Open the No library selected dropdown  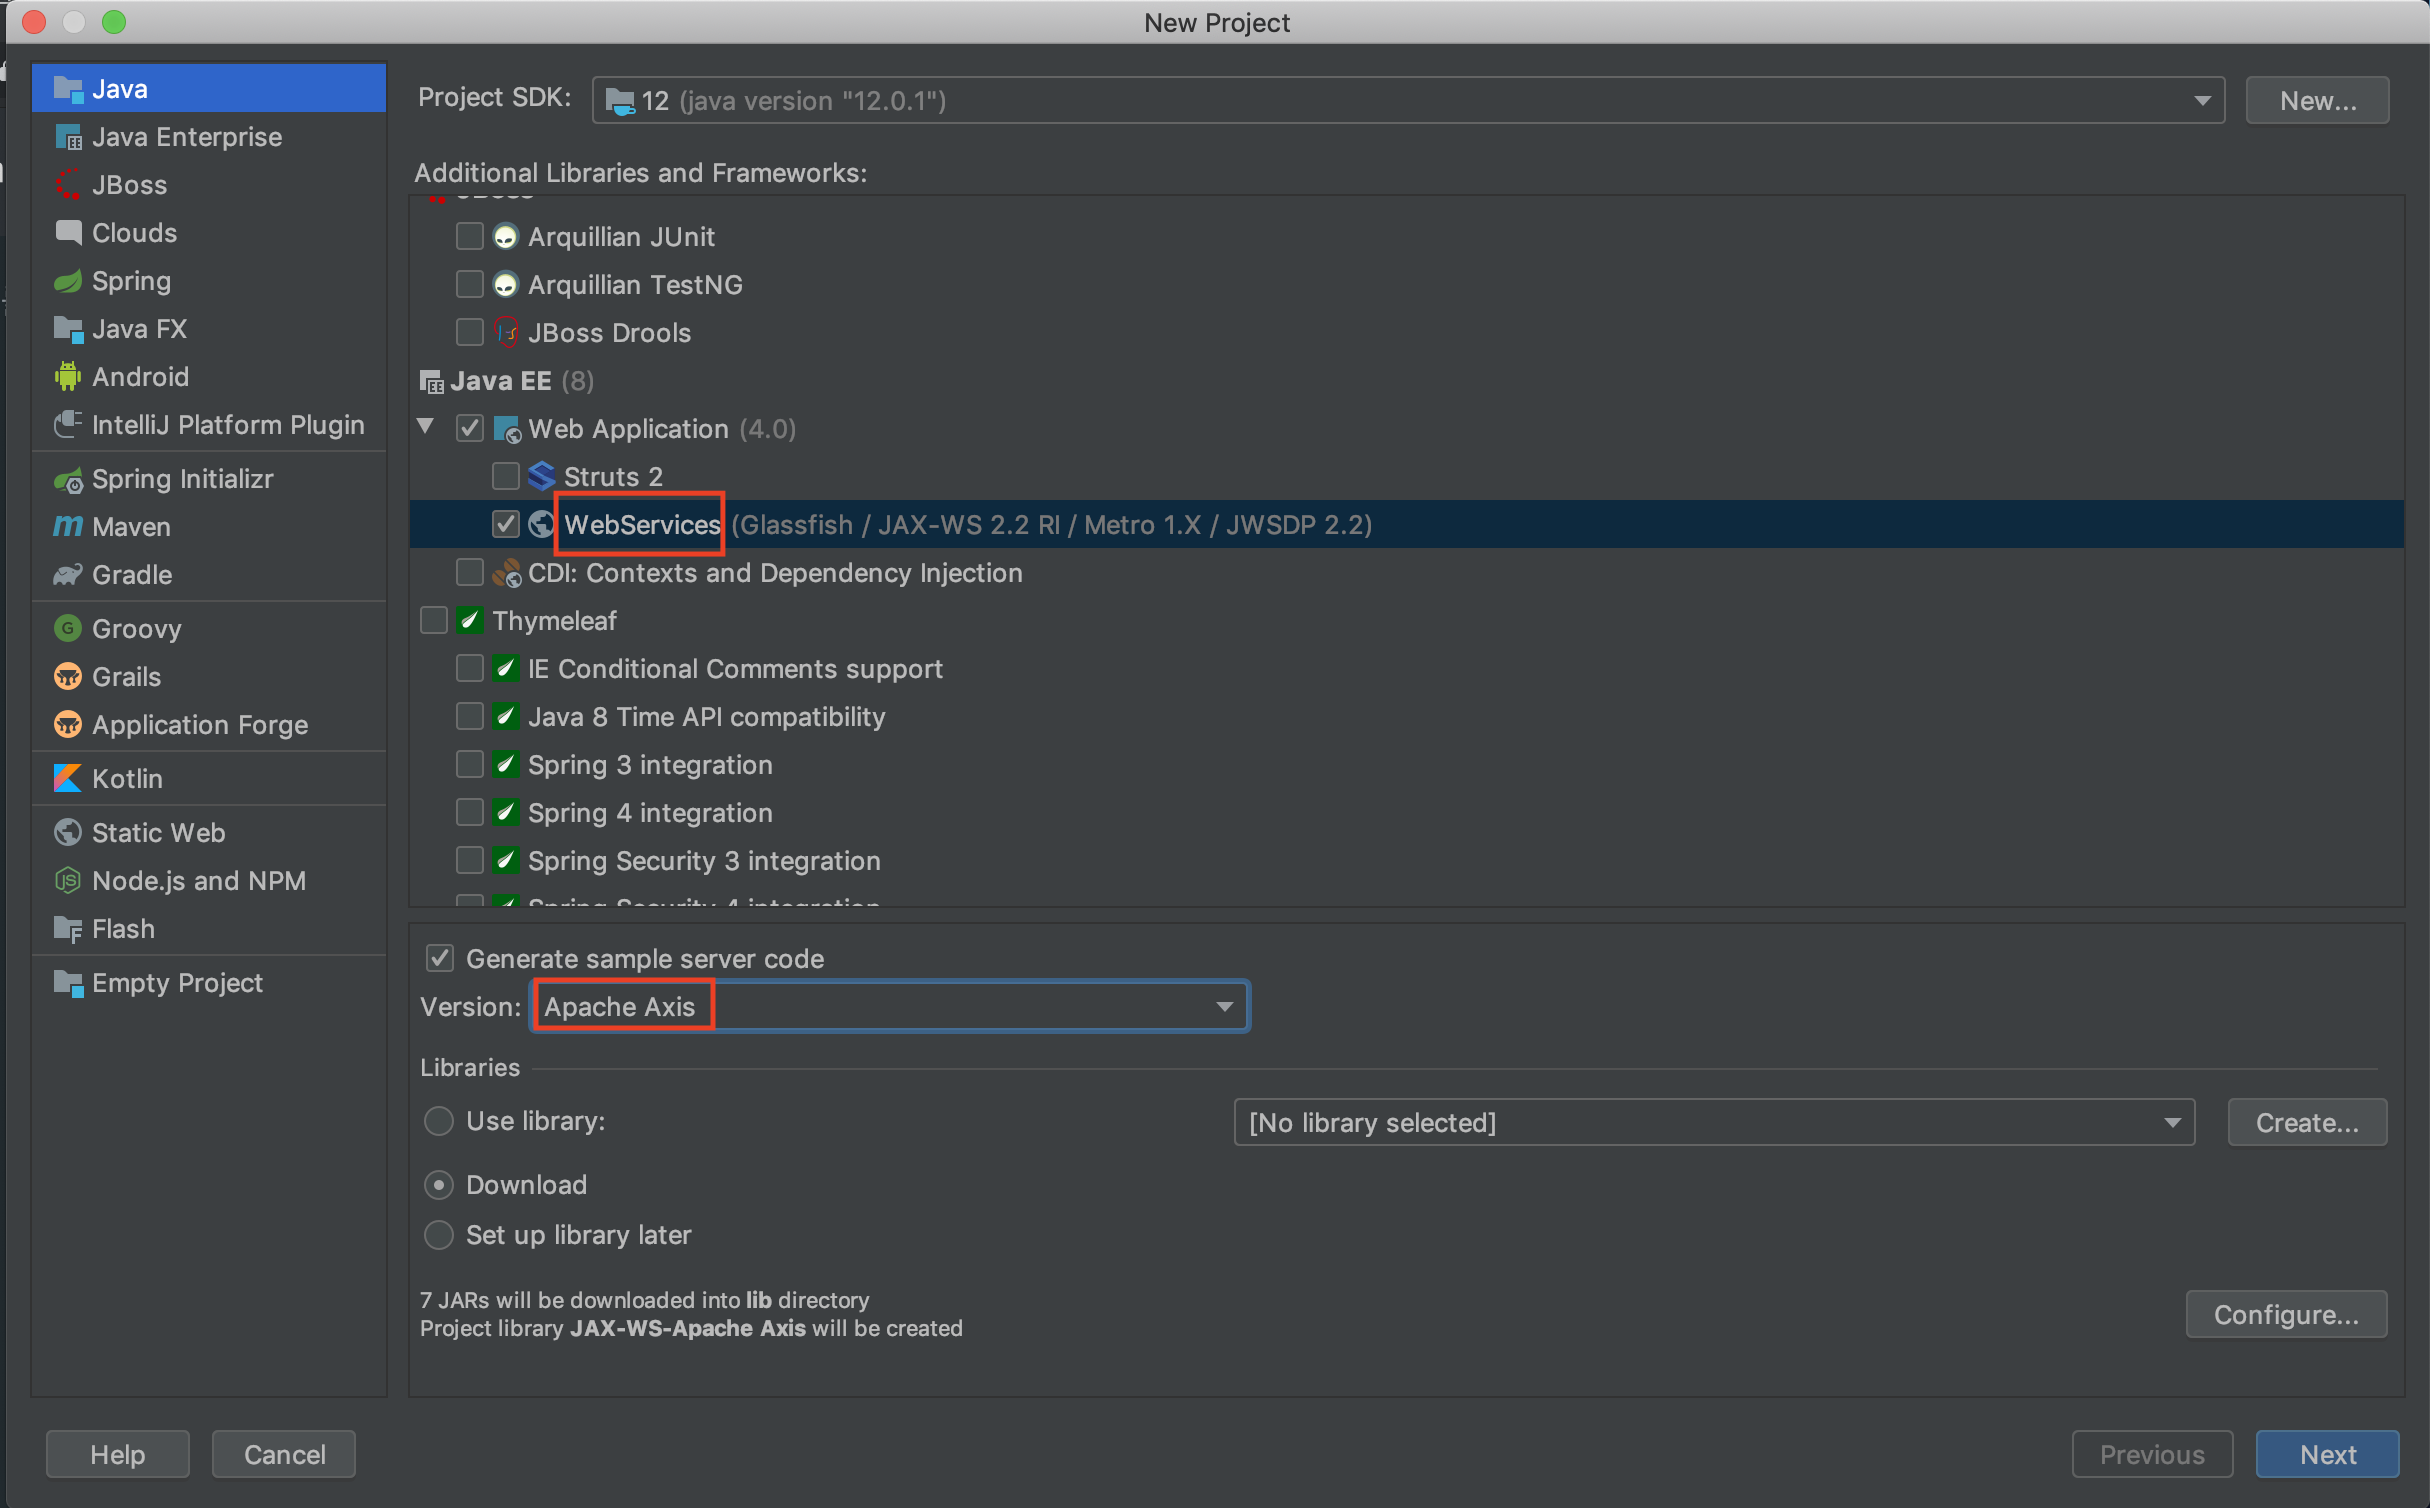click(1714, 1122)
